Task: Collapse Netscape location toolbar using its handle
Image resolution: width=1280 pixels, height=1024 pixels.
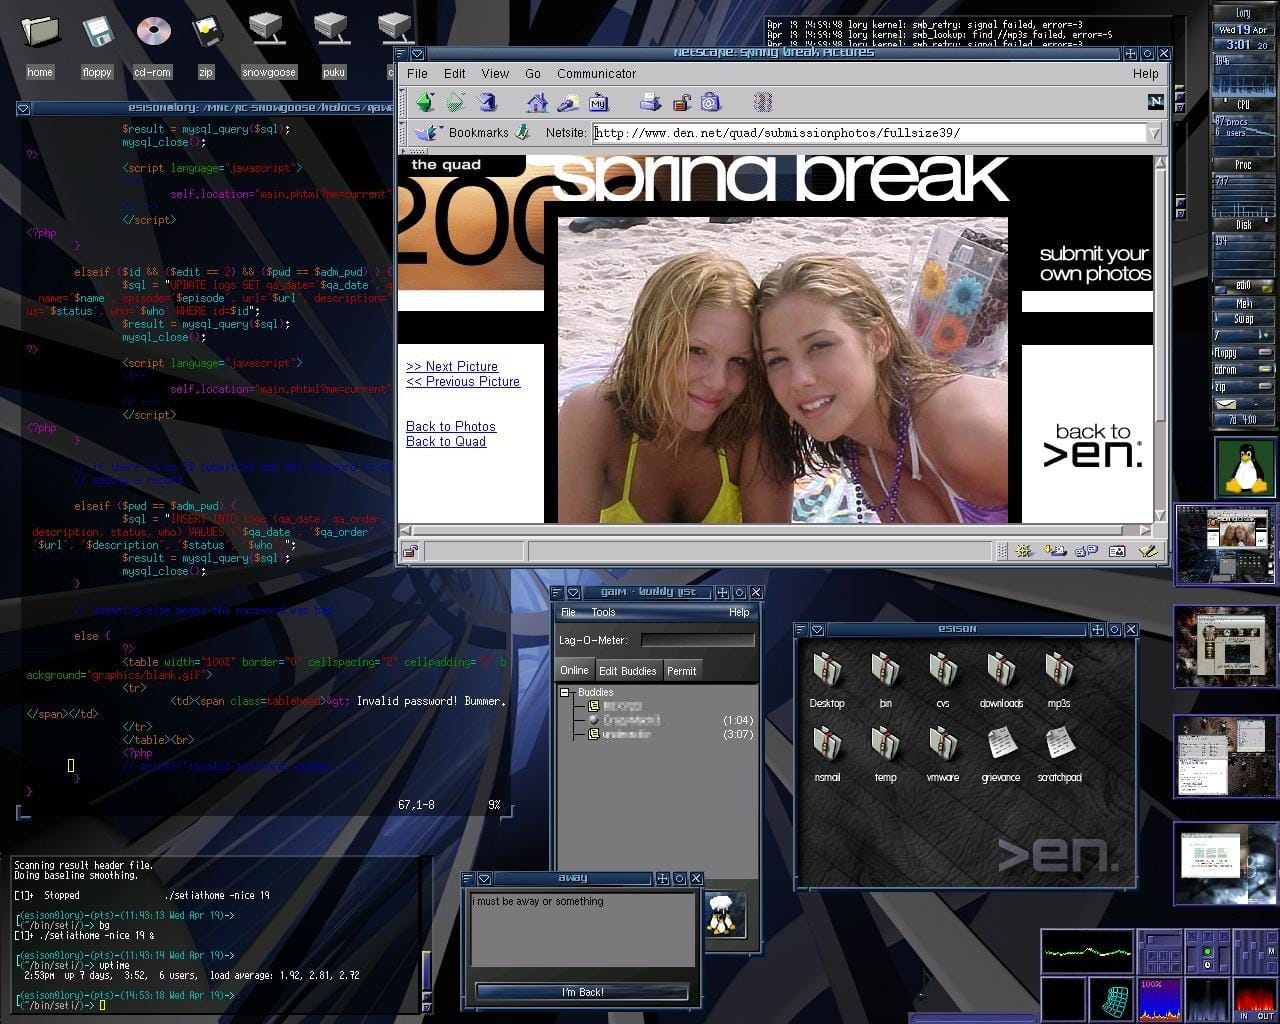Action: pyautogui.click(x=404, y=132)
